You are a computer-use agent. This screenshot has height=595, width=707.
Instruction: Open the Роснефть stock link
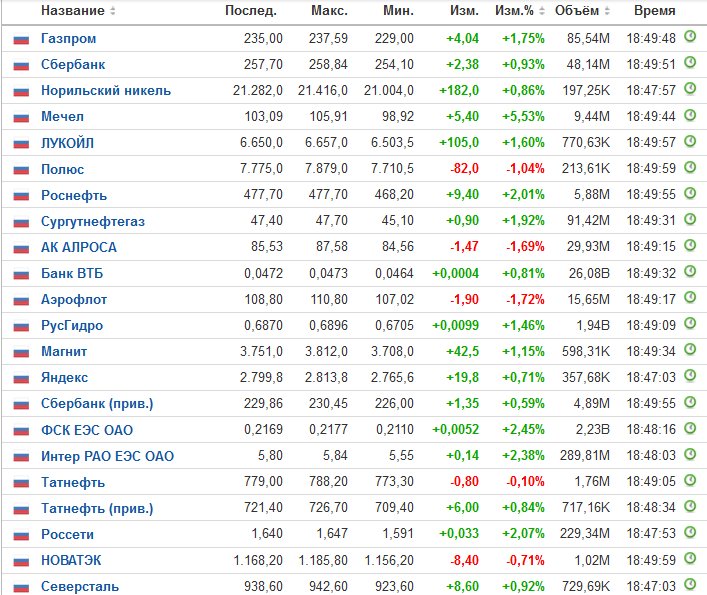[74, 195]
